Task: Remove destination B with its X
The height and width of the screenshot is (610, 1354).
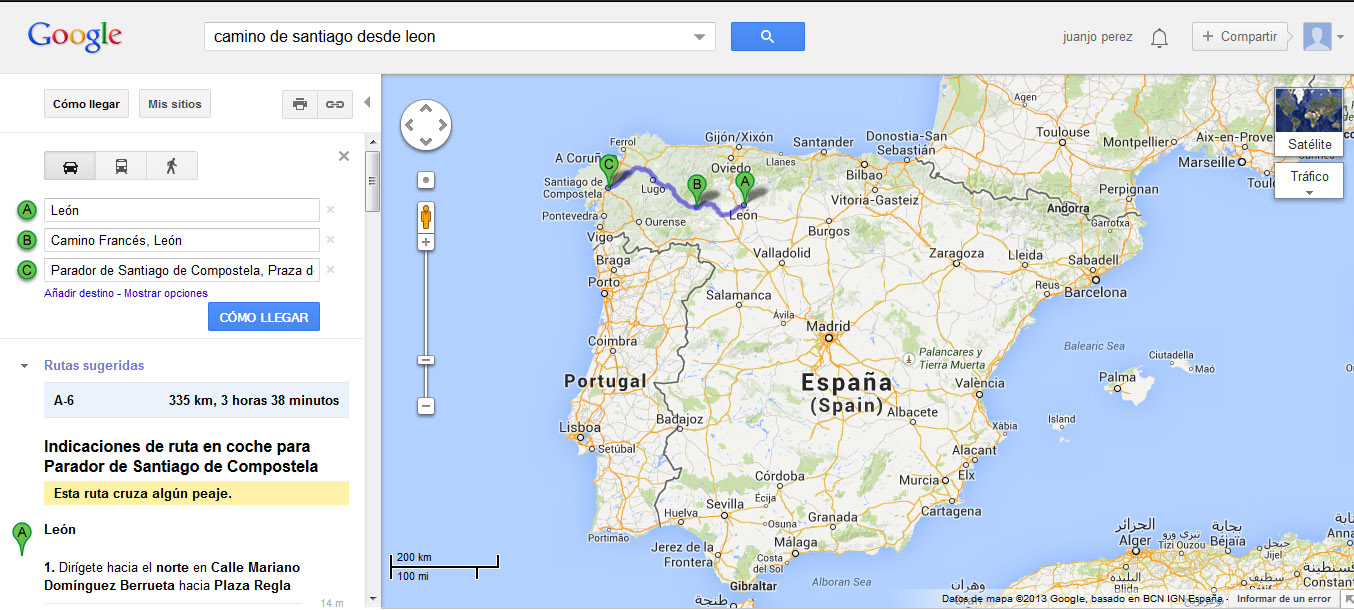Action: pyautogui.click(x=331, y=240)
